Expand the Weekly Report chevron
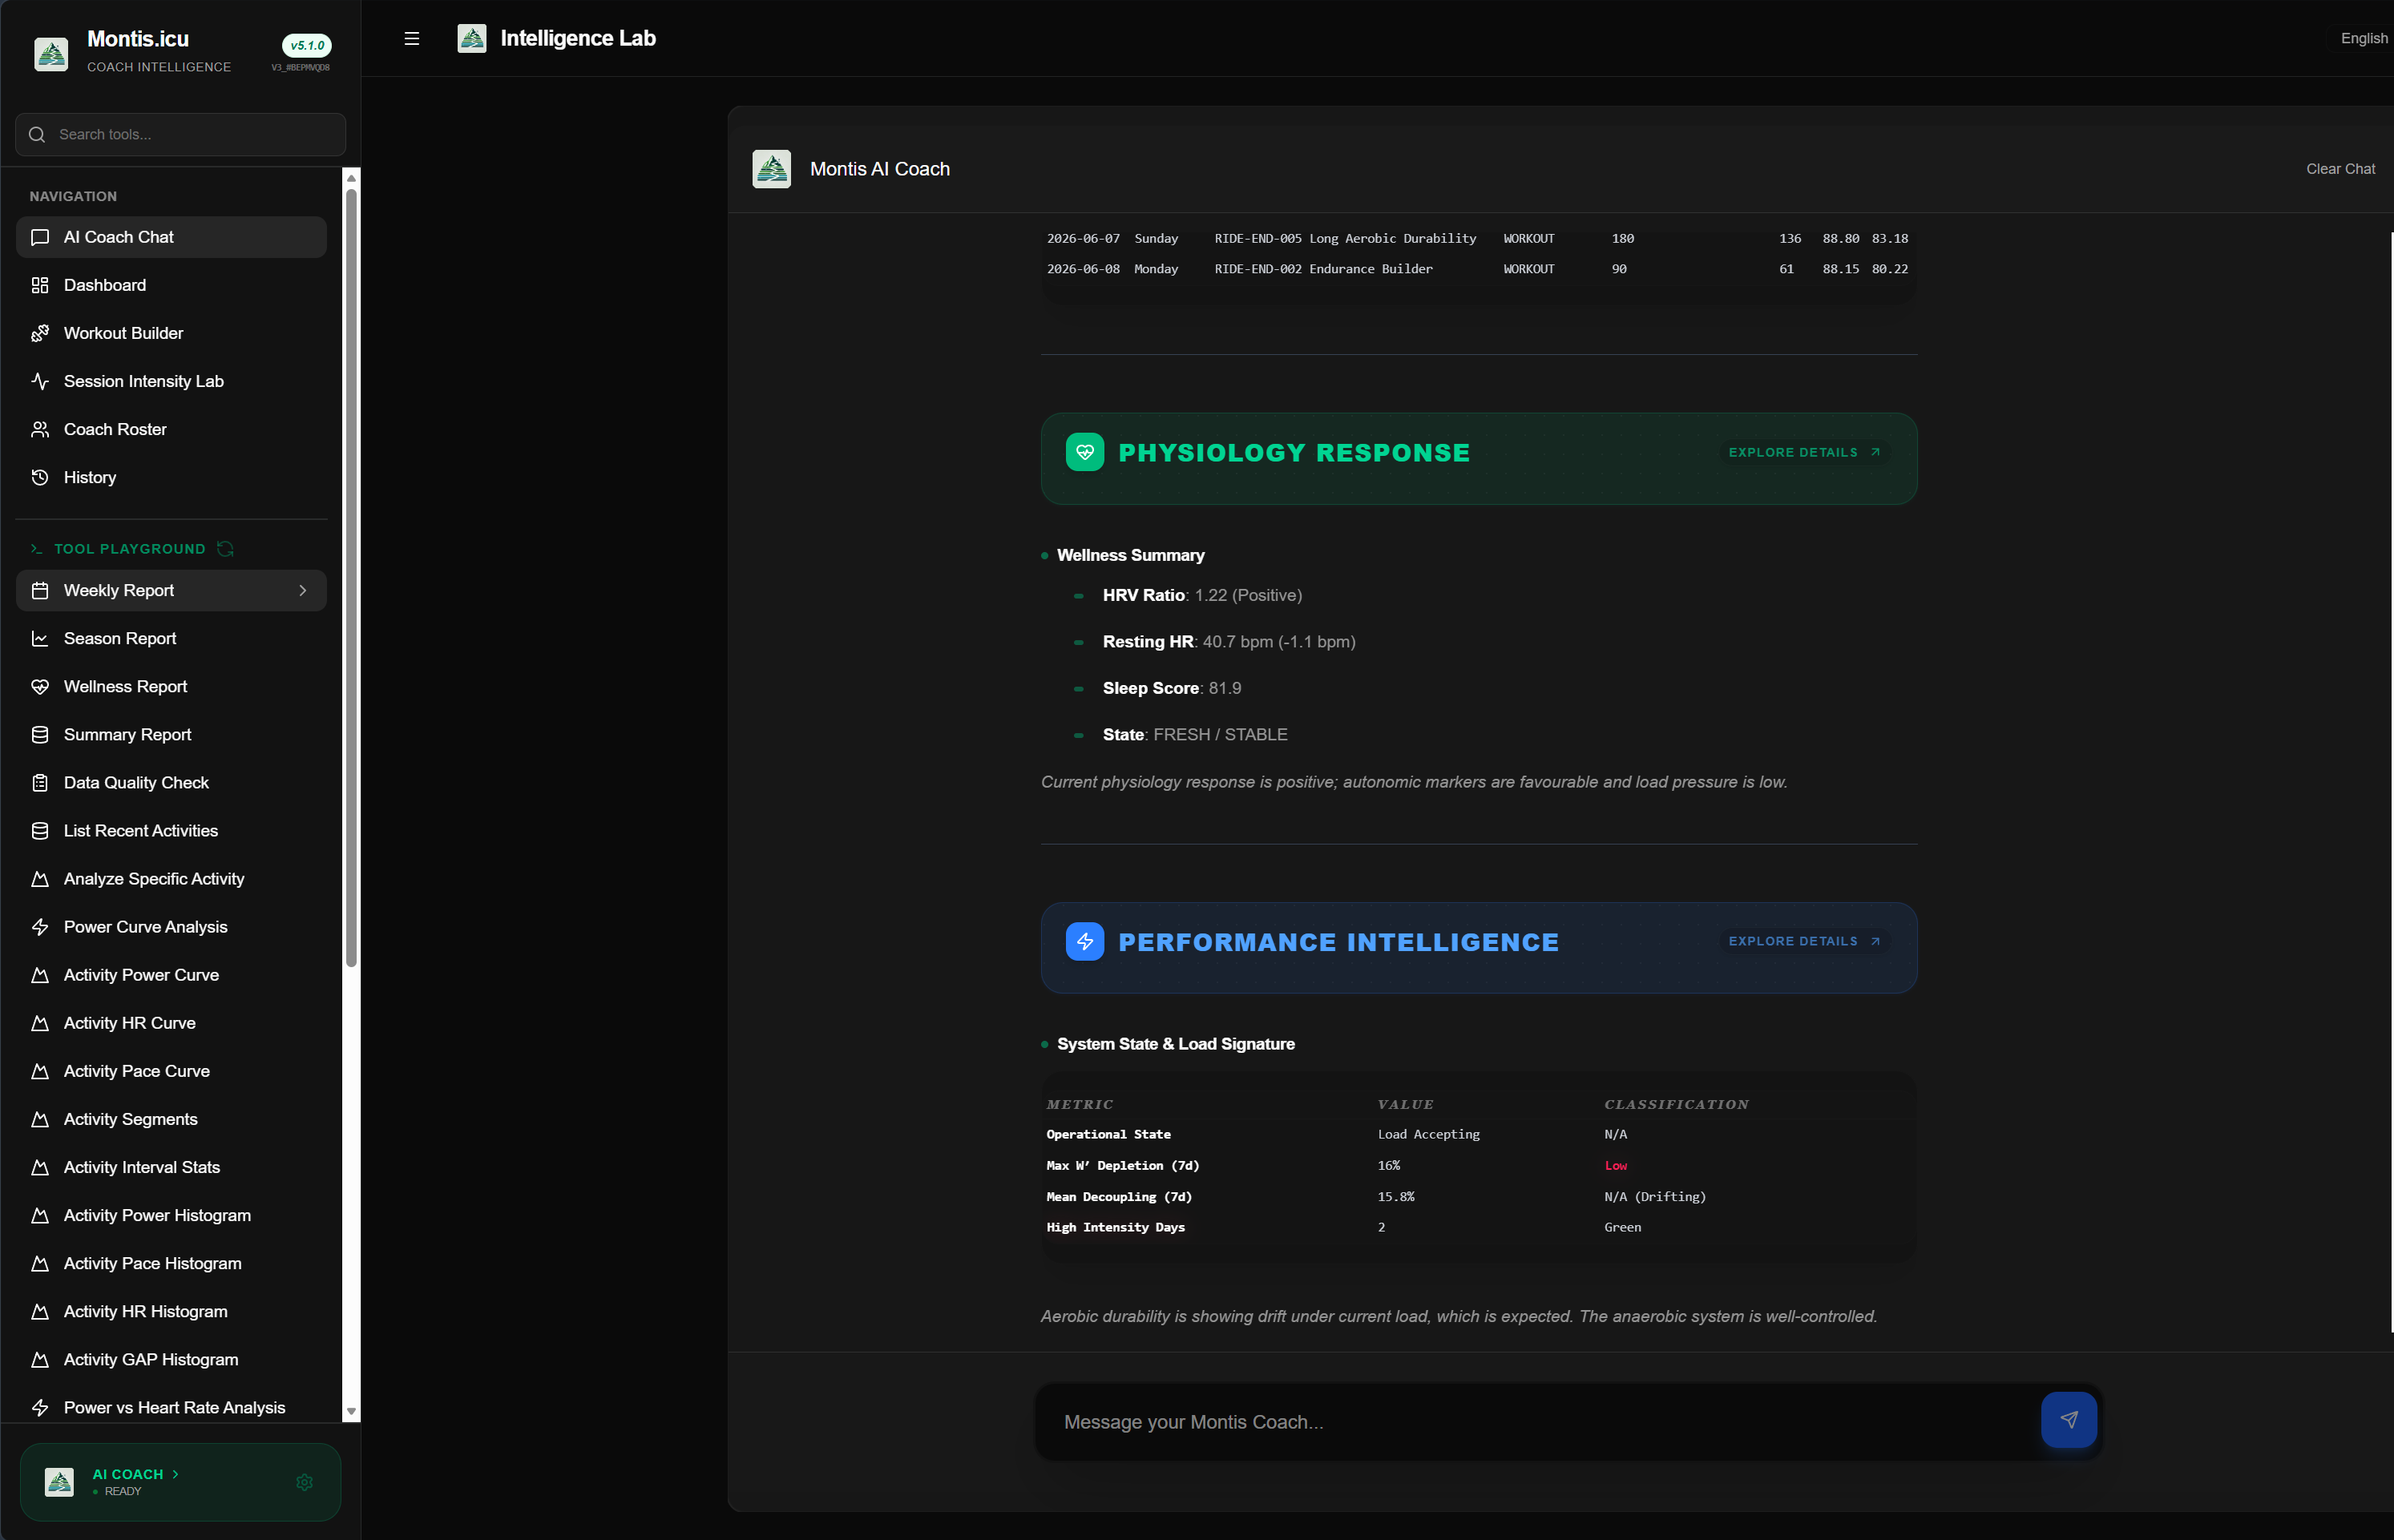This screenshot has width=2394, height=1540. tap(302, 590)
